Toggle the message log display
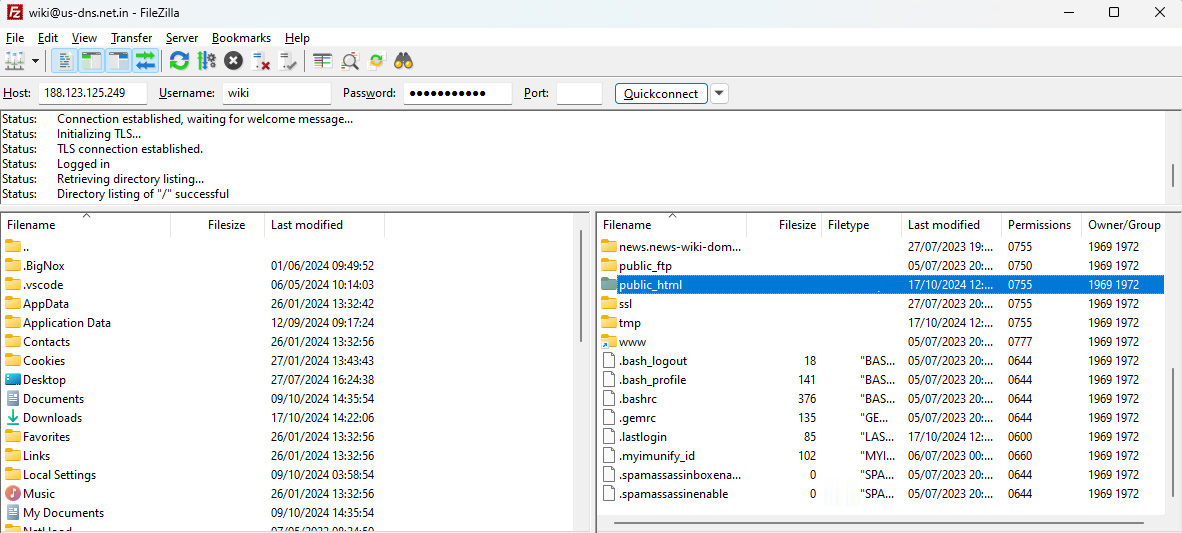Image resolution: width=1182 pixels, height=533 pixels. [66, 61]
